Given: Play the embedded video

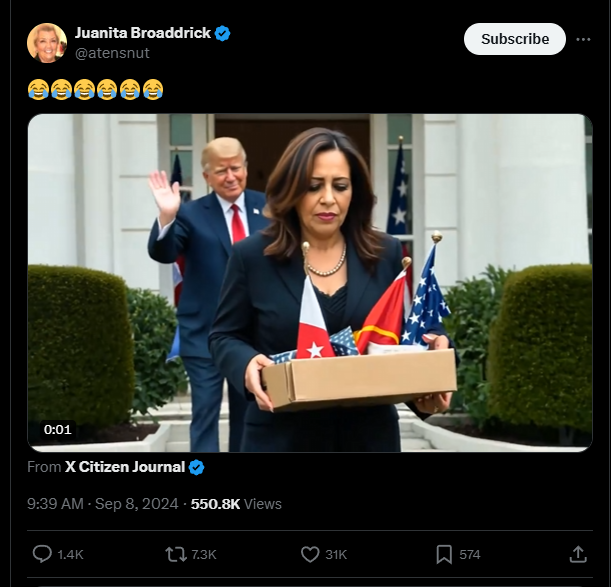Looking at the screenshot, I should (x=310, y=283).
